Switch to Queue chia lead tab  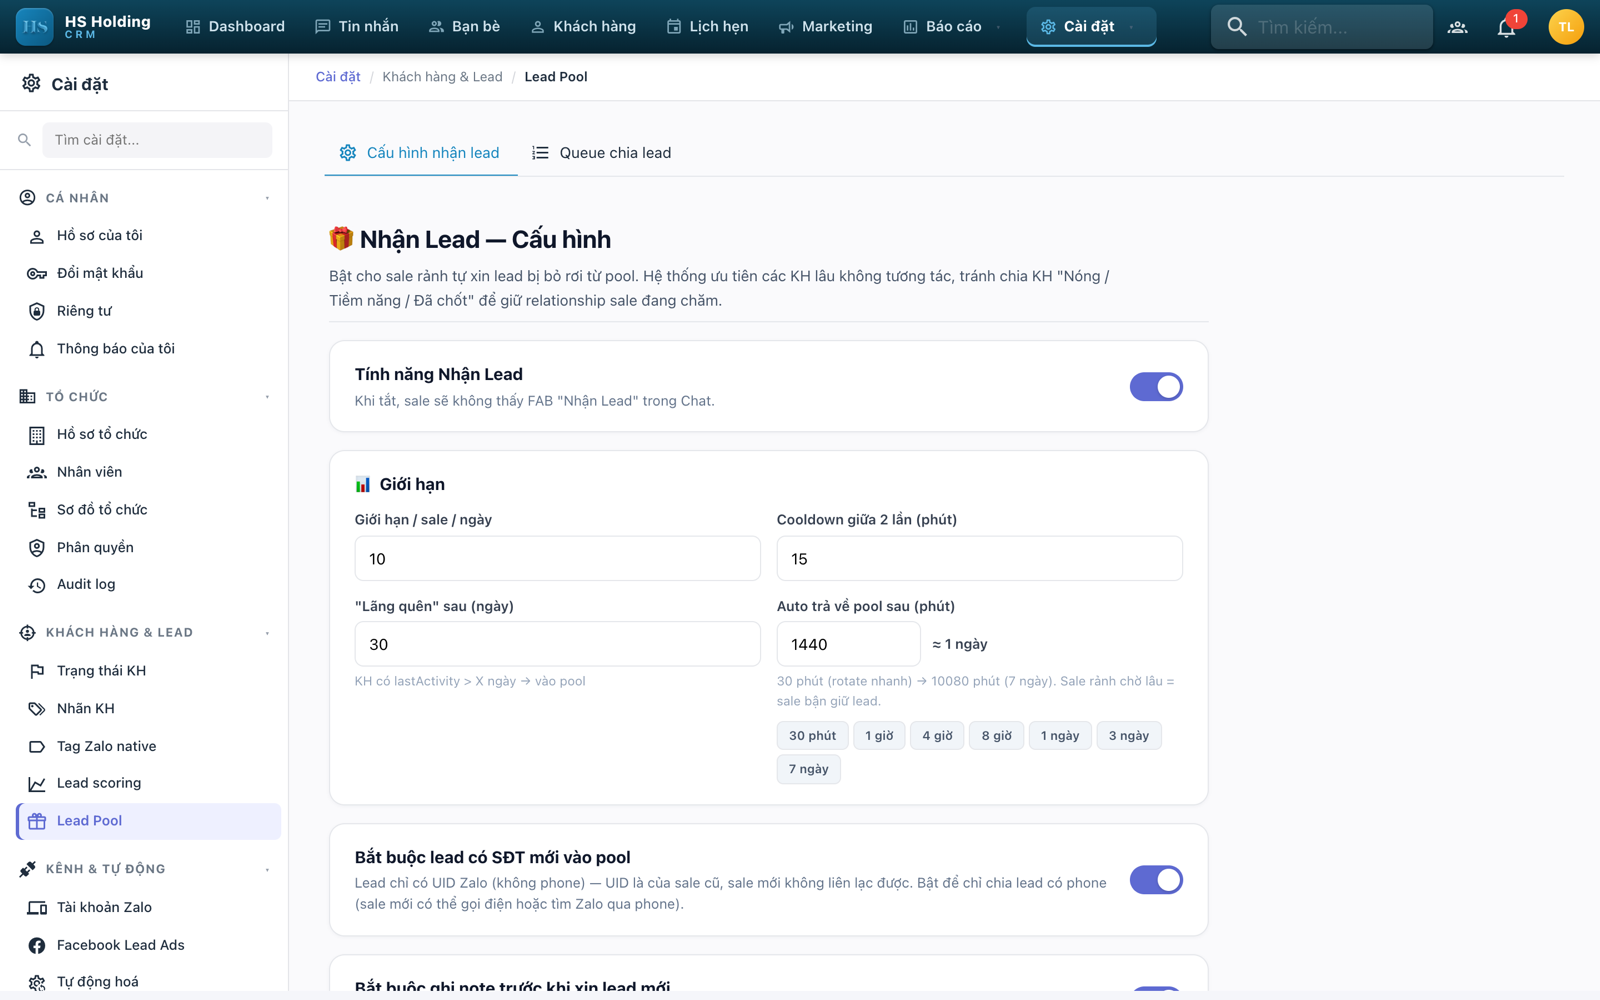pos(601,153)
